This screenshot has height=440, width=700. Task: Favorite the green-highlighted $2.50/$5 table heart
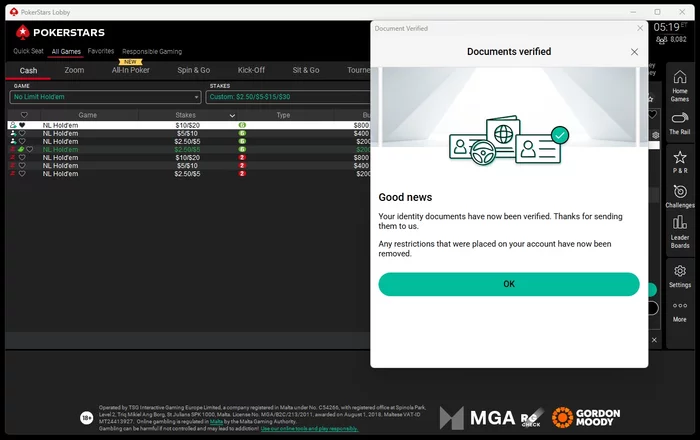pos(29,149)
